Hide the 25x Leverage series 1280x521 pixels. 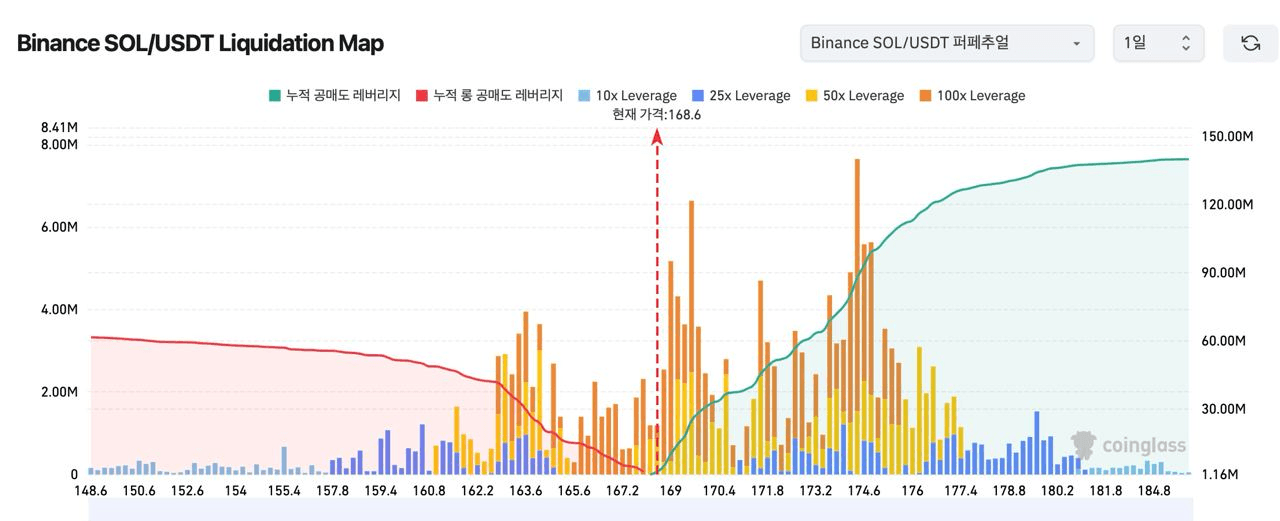(x=741, y=96)
